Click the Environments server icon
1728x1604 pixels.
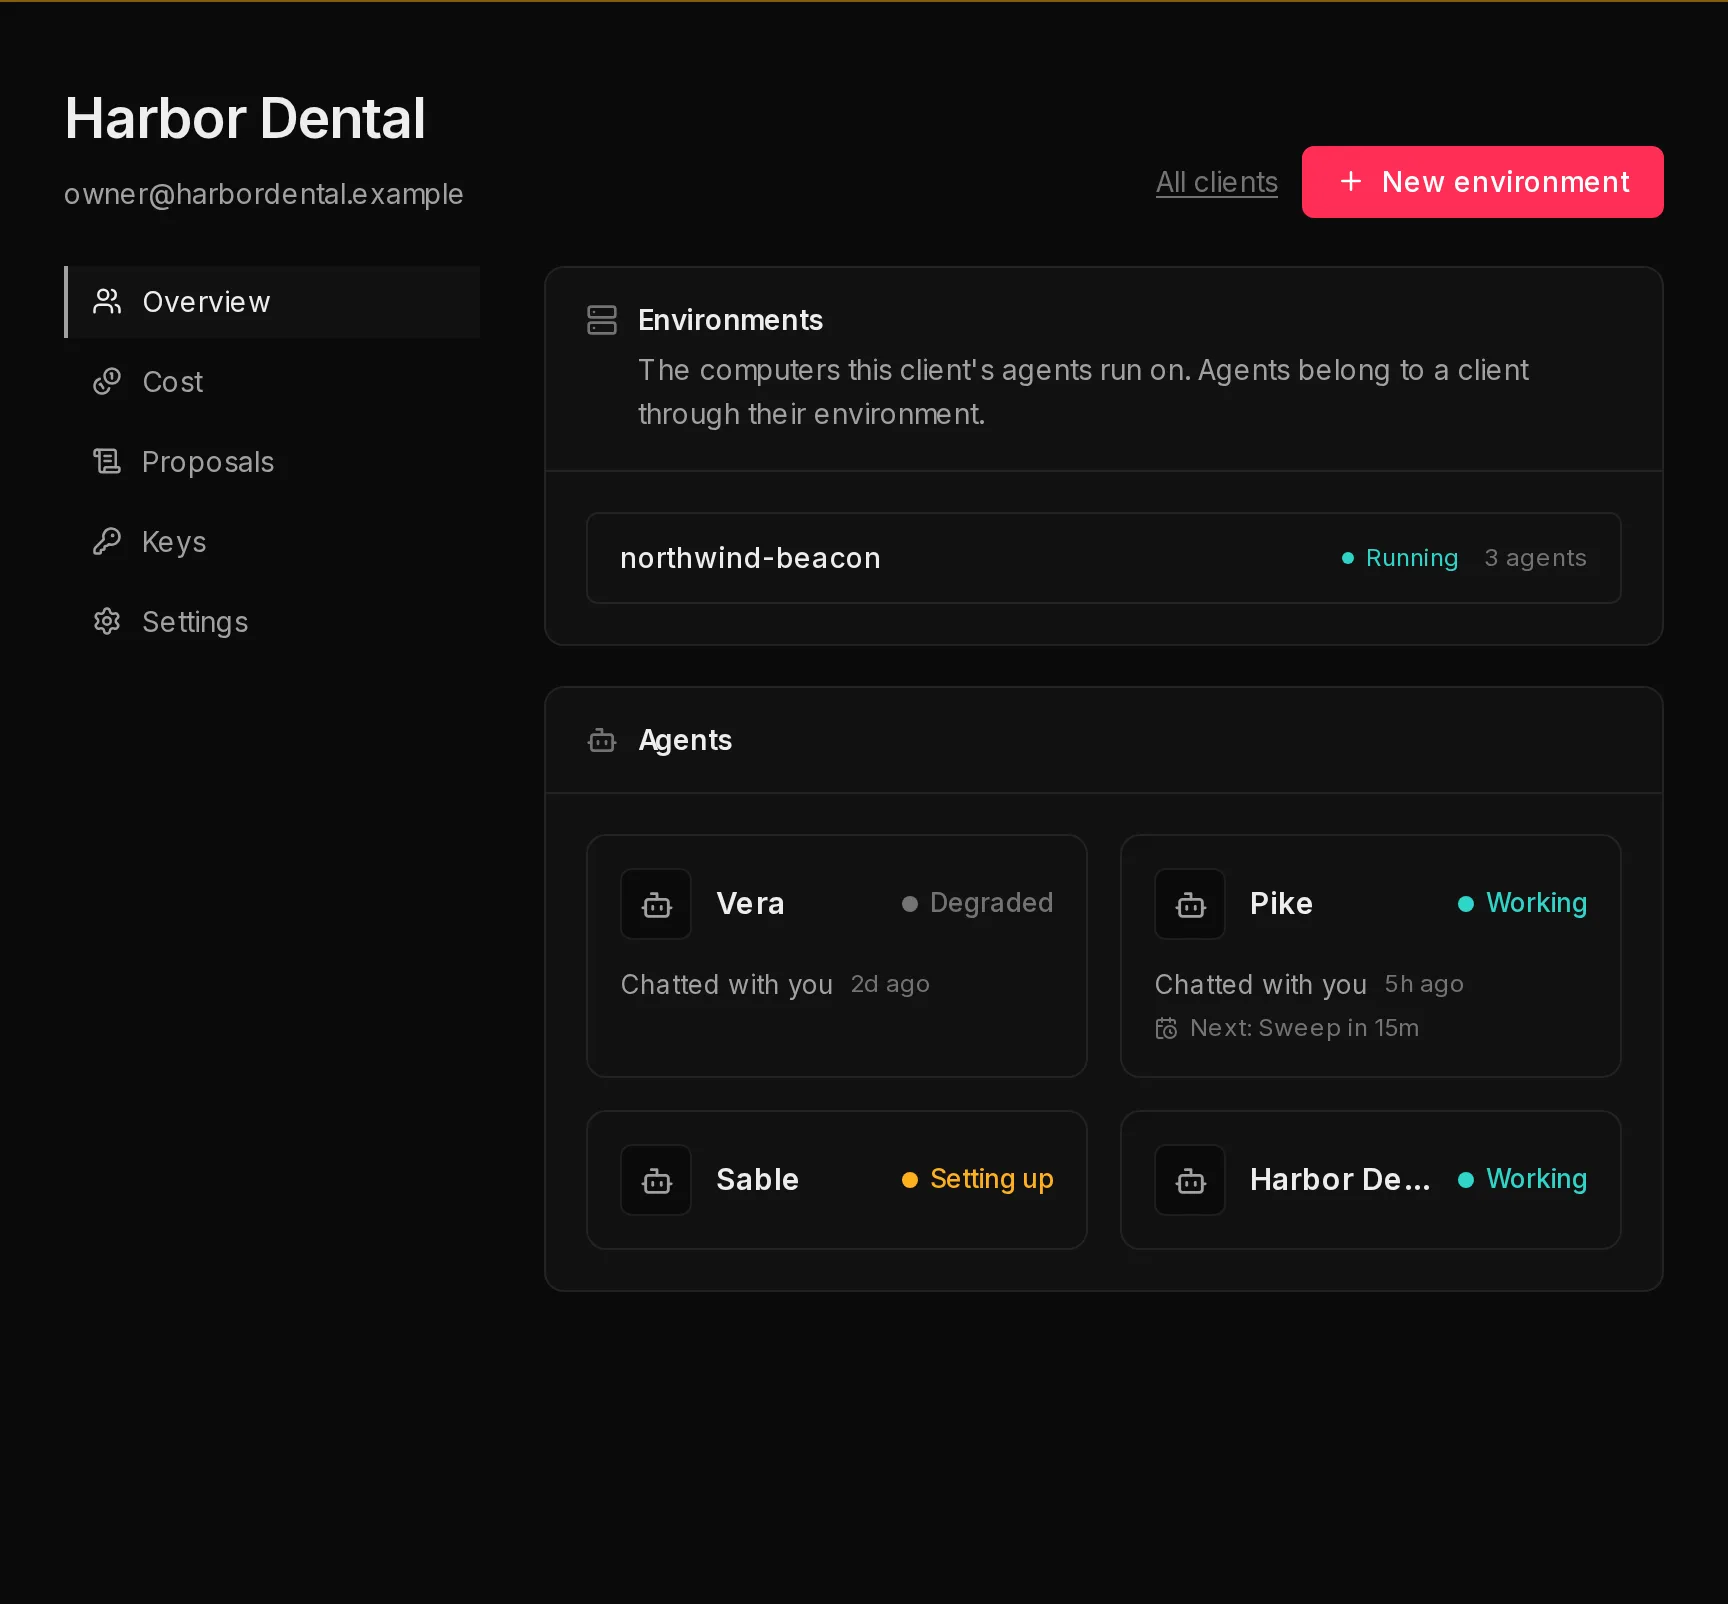point(602,320)
